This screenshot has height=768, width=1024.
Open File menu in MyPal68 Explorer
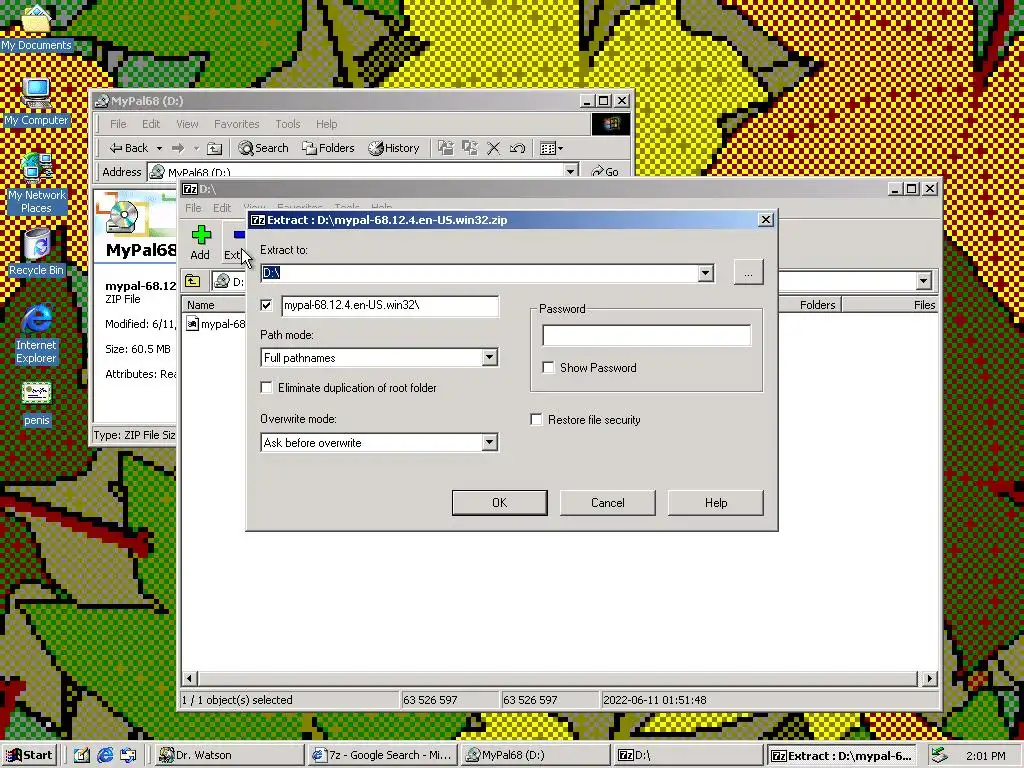[118, 124]
